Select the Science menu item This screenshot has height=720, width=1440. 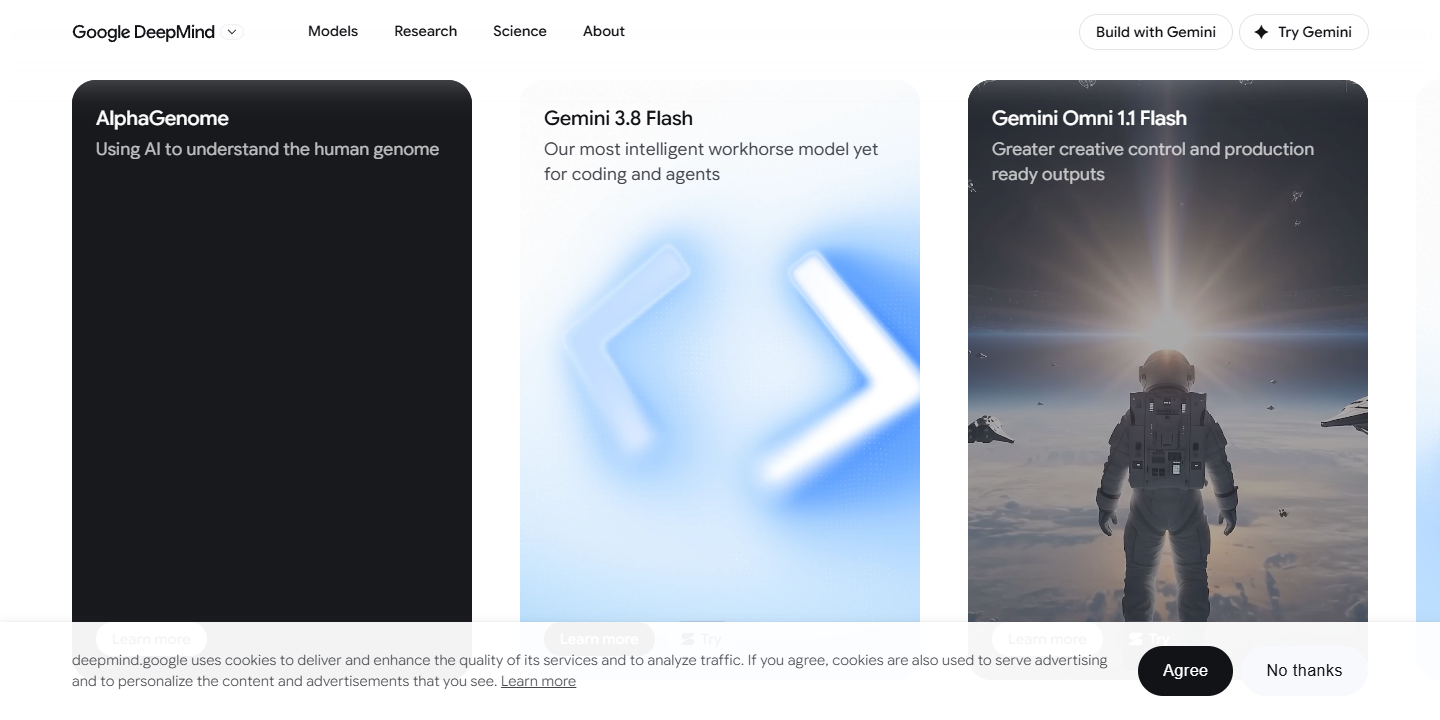tap(520, 31)
